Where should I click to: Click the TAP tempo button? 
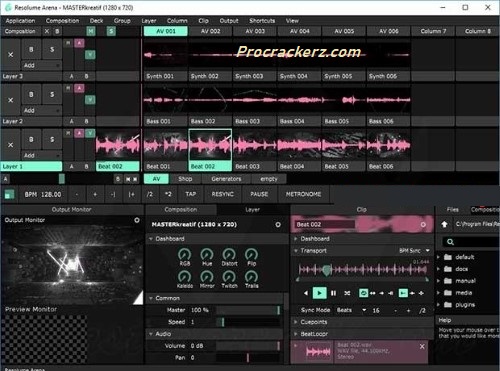pyautogui.click(x=191, y=194)
